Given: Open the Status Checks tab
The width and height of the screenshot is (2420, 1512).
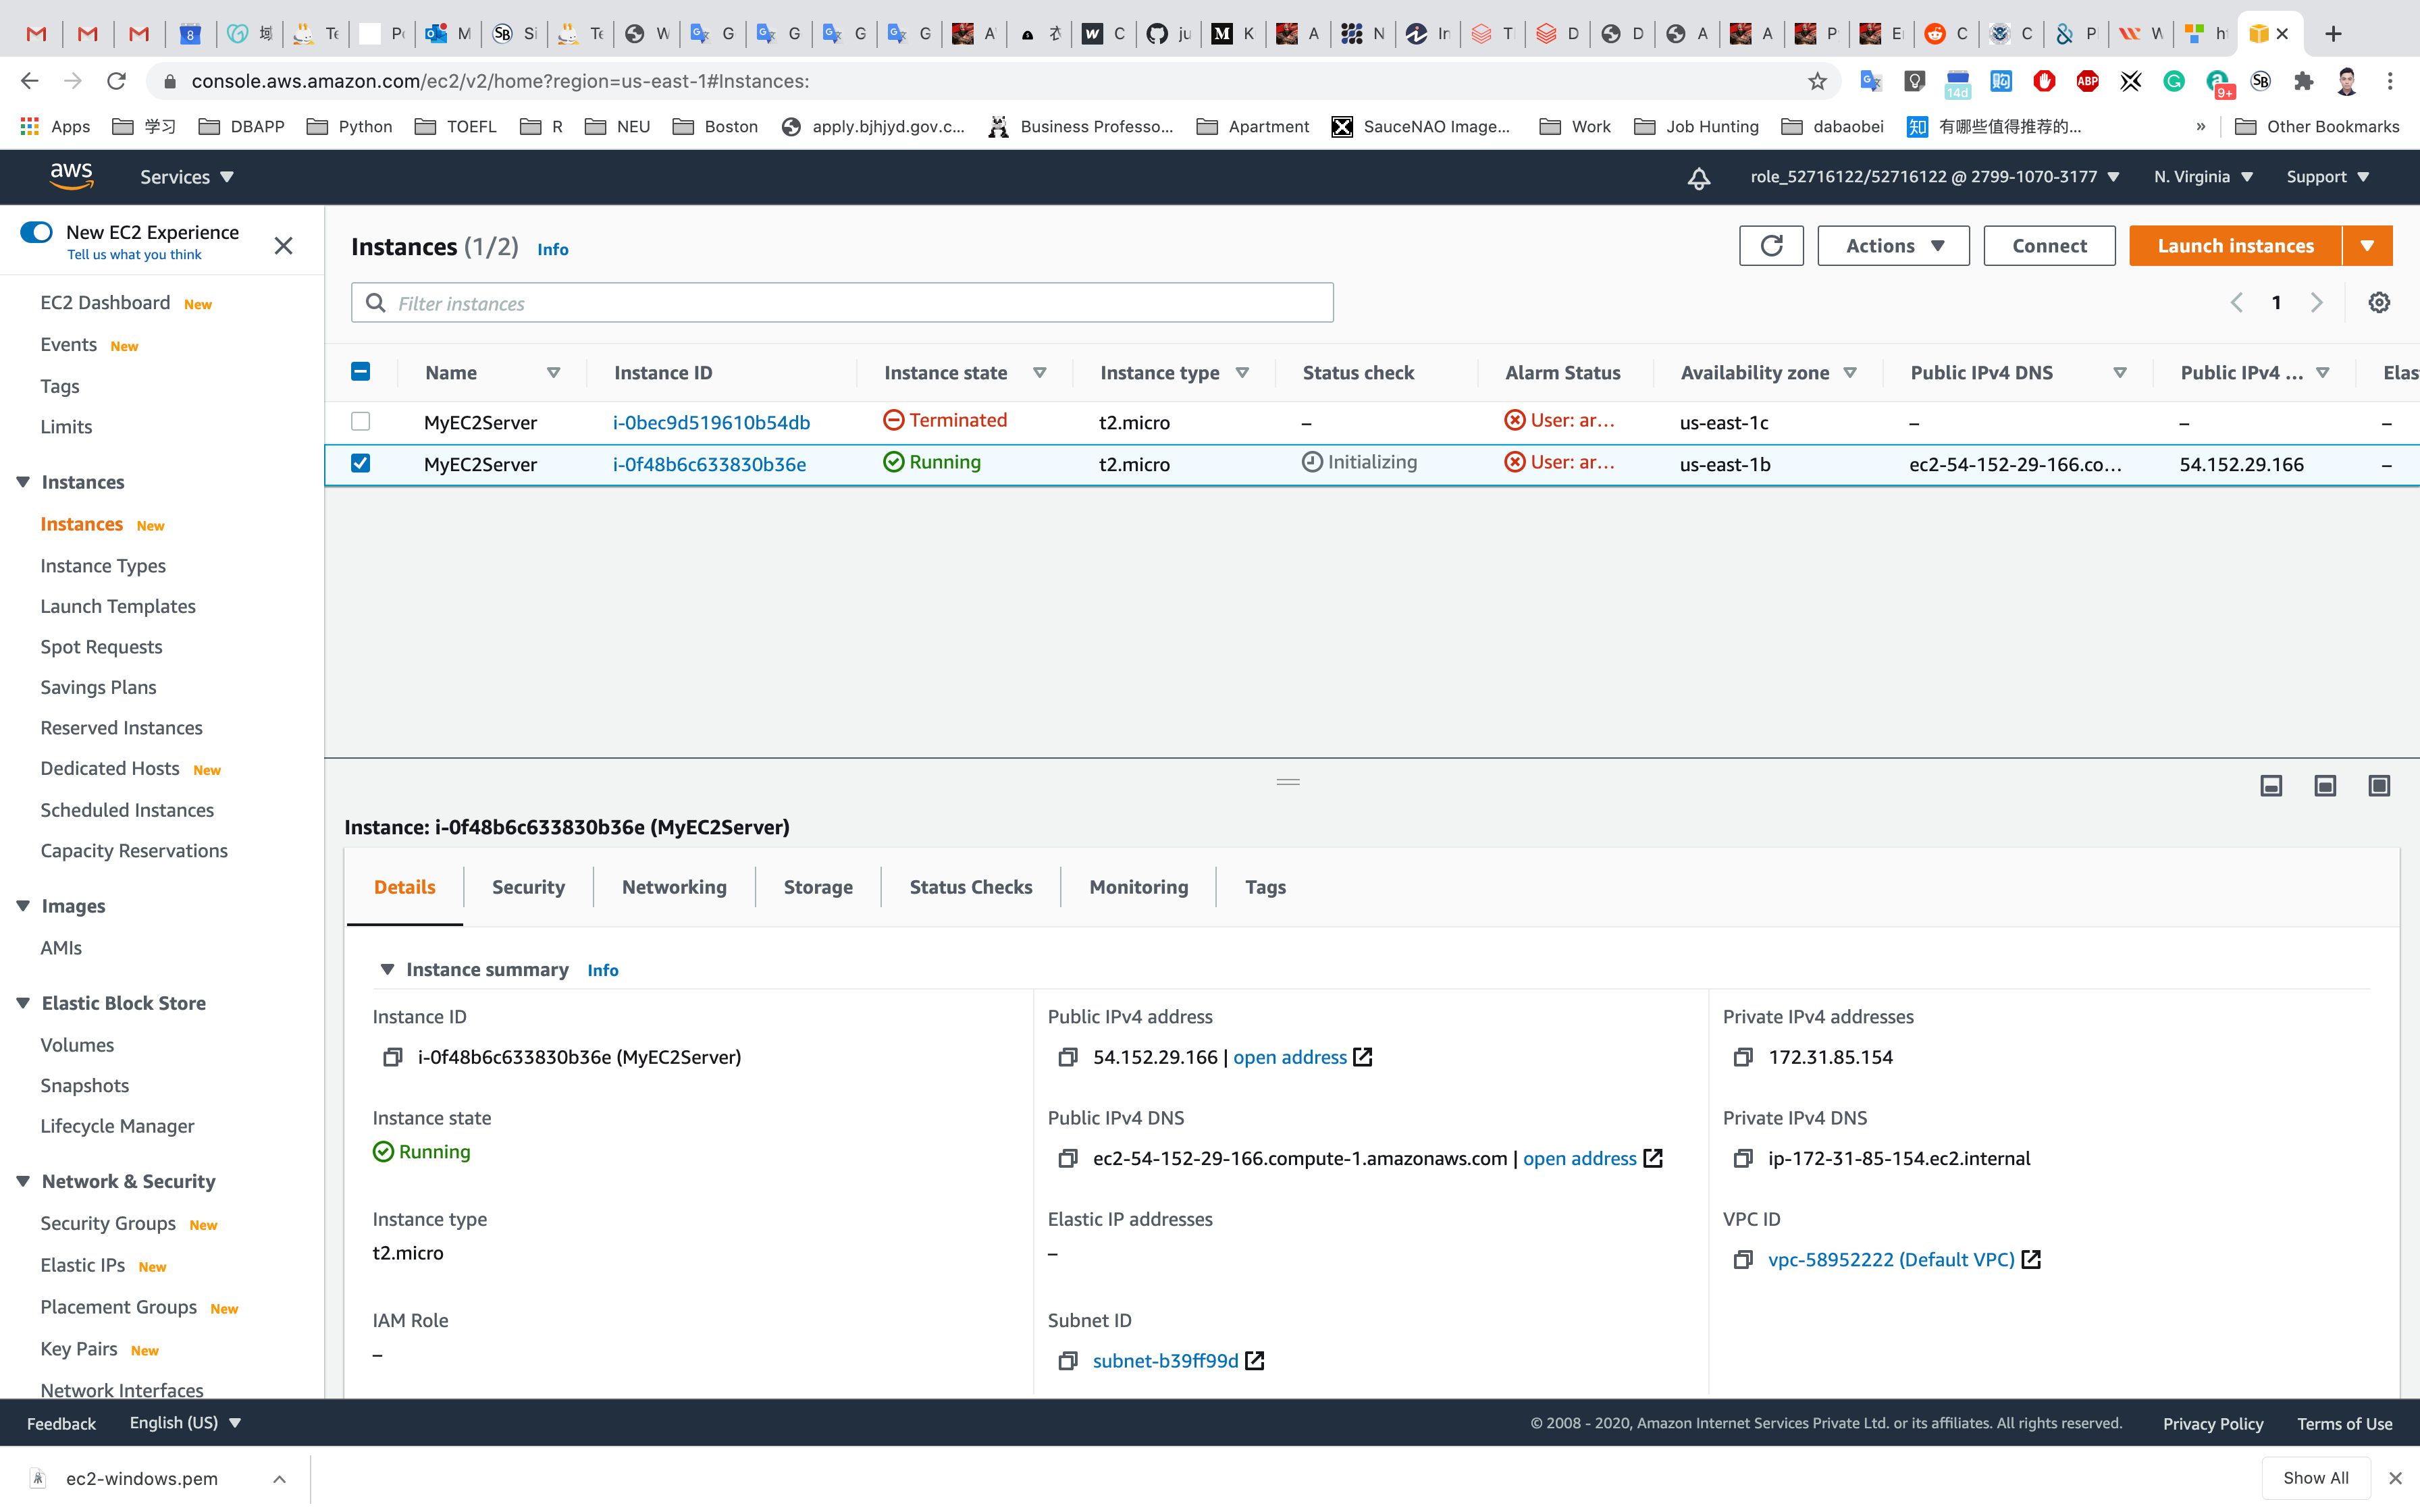Looking at the screenshot, I should point(970,887).
